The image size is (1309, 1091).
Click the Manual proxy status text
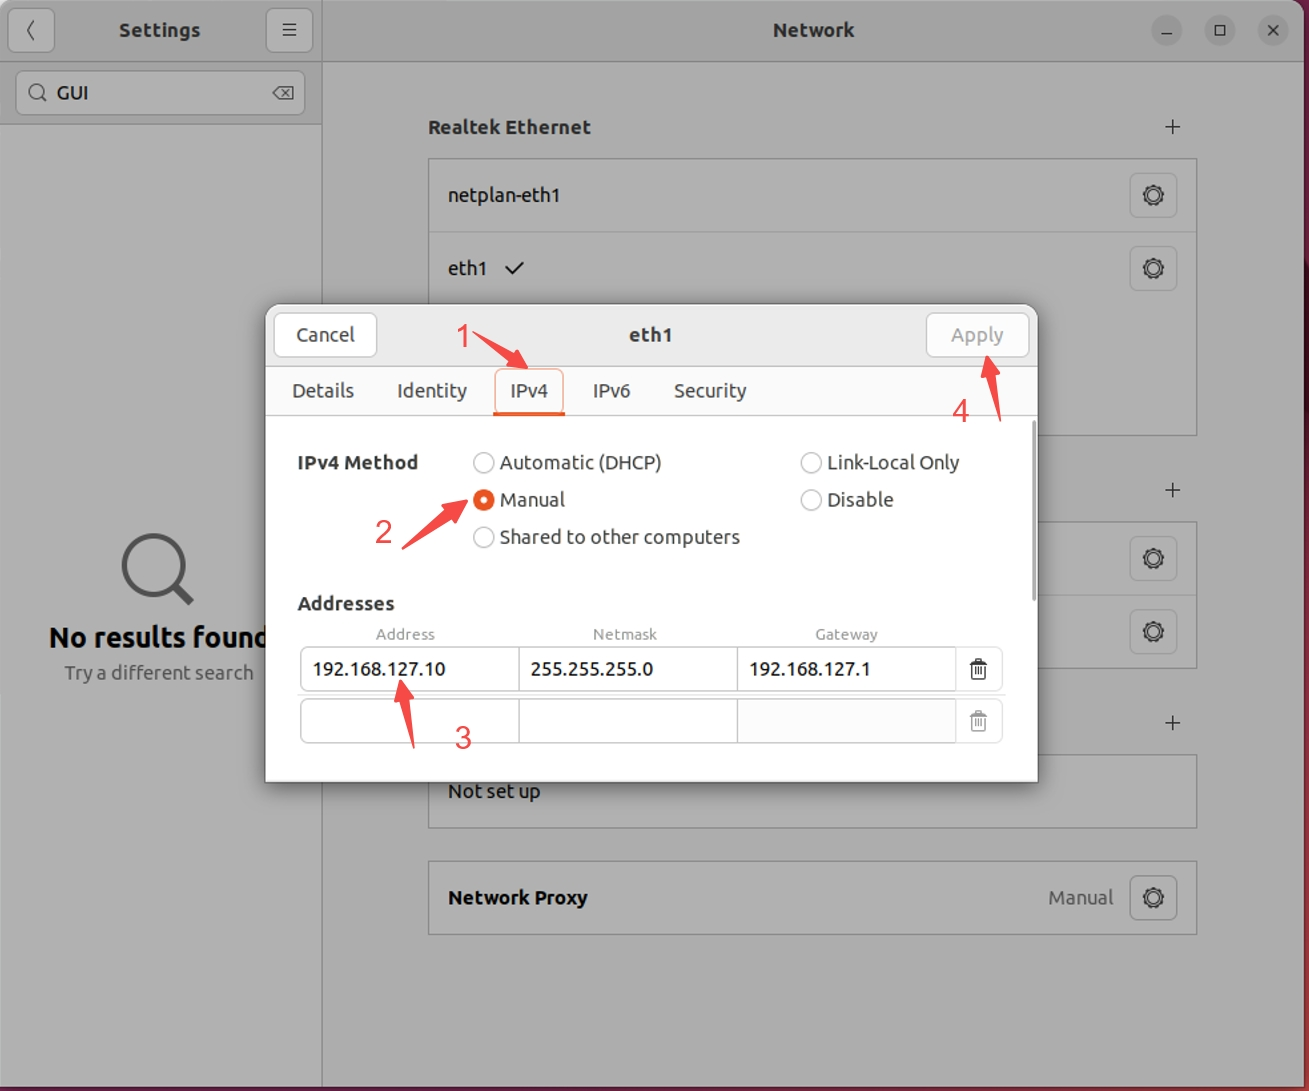tap(1080, 898)
